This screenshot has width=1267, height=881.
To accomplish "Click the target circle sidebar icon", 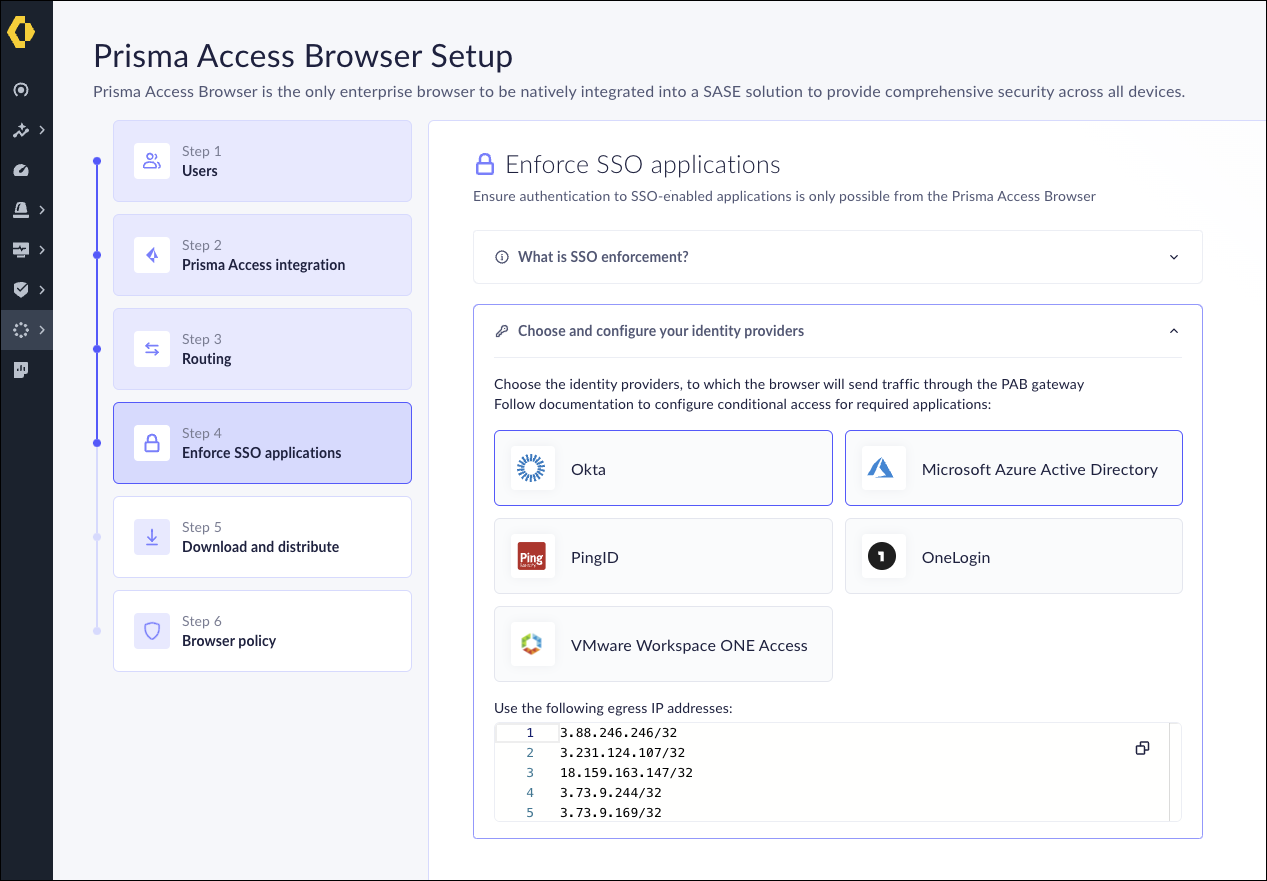I will click(x=21, y=90).
